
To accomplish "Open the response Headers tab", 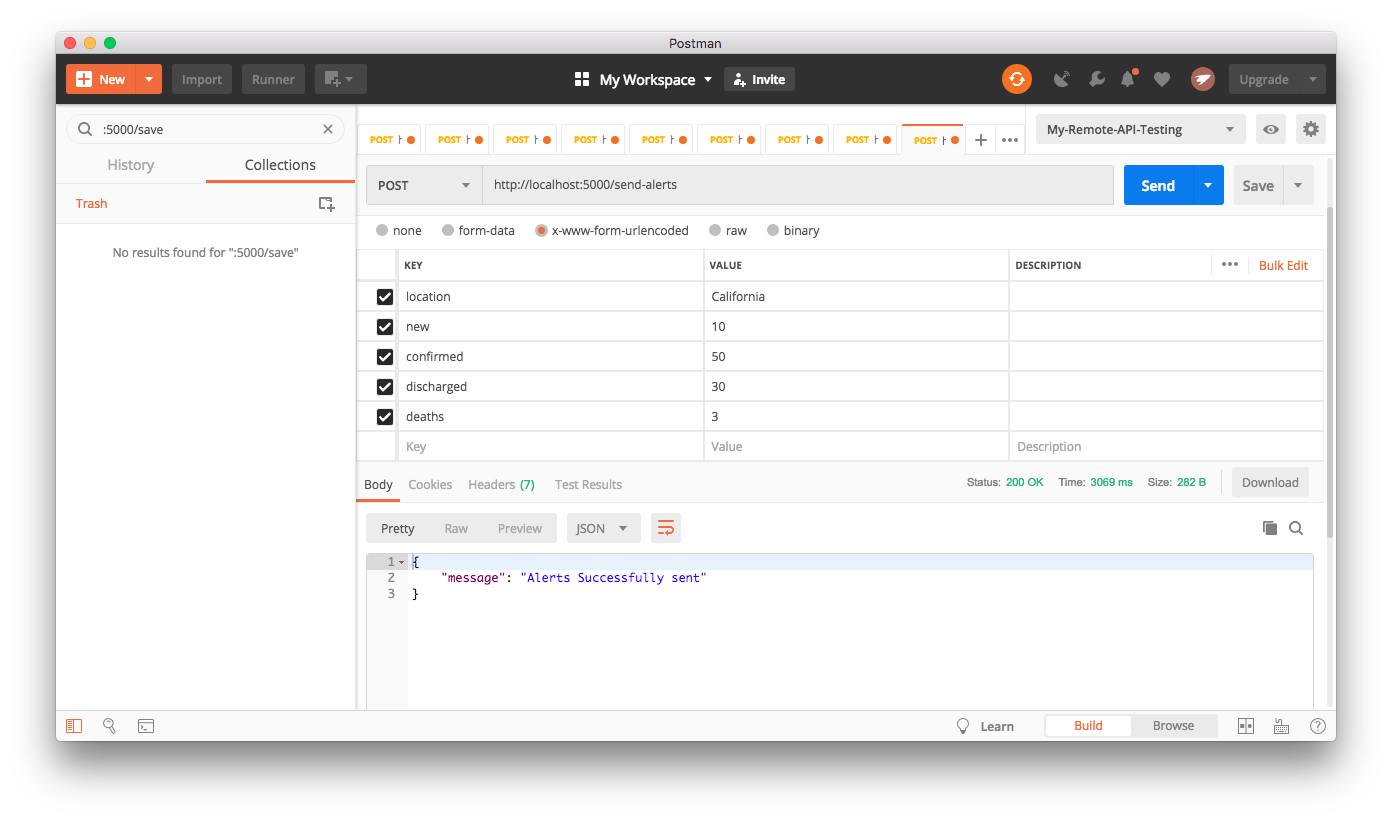I will 501,484.
